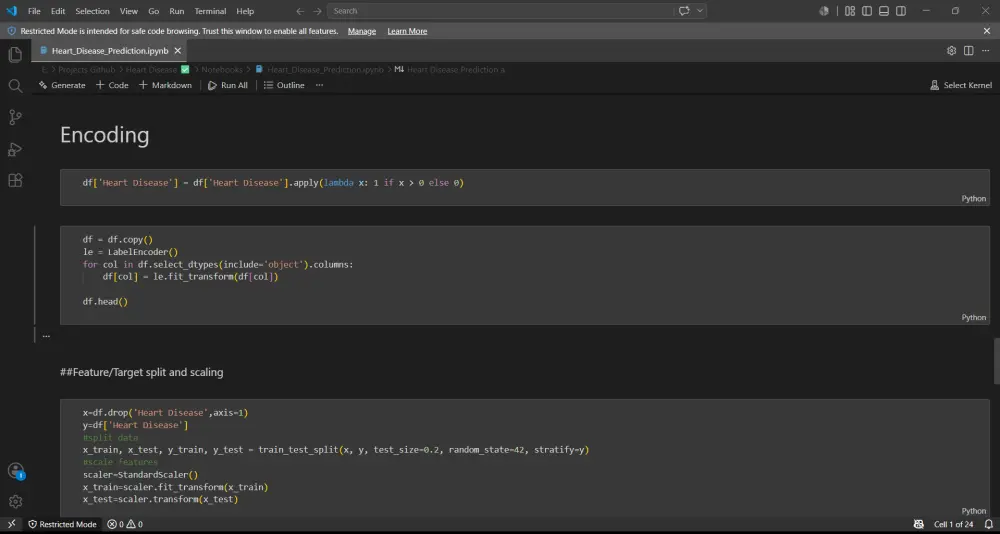Screen dimensions: 1000x534
Task: Click Heart Disease folder in breadcrumb
Action: pos(158,70)
